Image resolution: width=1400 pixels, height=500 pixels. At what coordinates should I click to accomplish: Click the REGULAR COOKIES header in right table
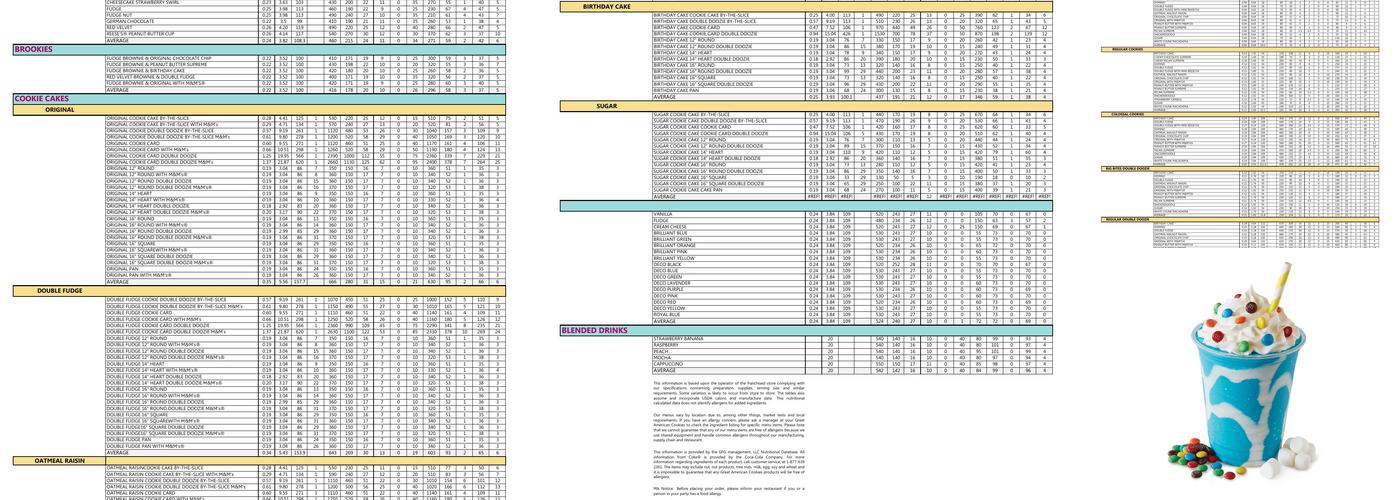1122,49
